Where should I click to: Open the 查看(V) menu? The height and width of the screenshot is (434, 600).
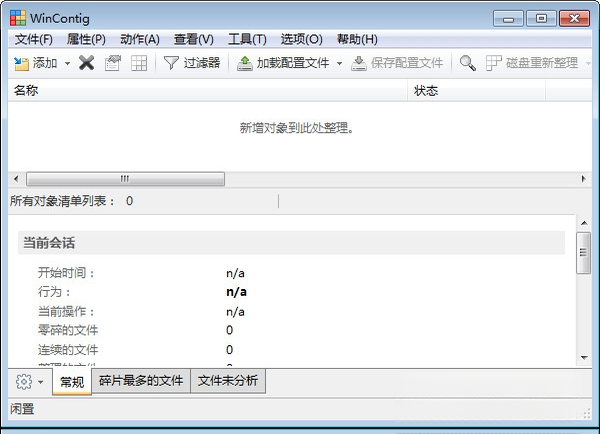(x=194, y=39)
